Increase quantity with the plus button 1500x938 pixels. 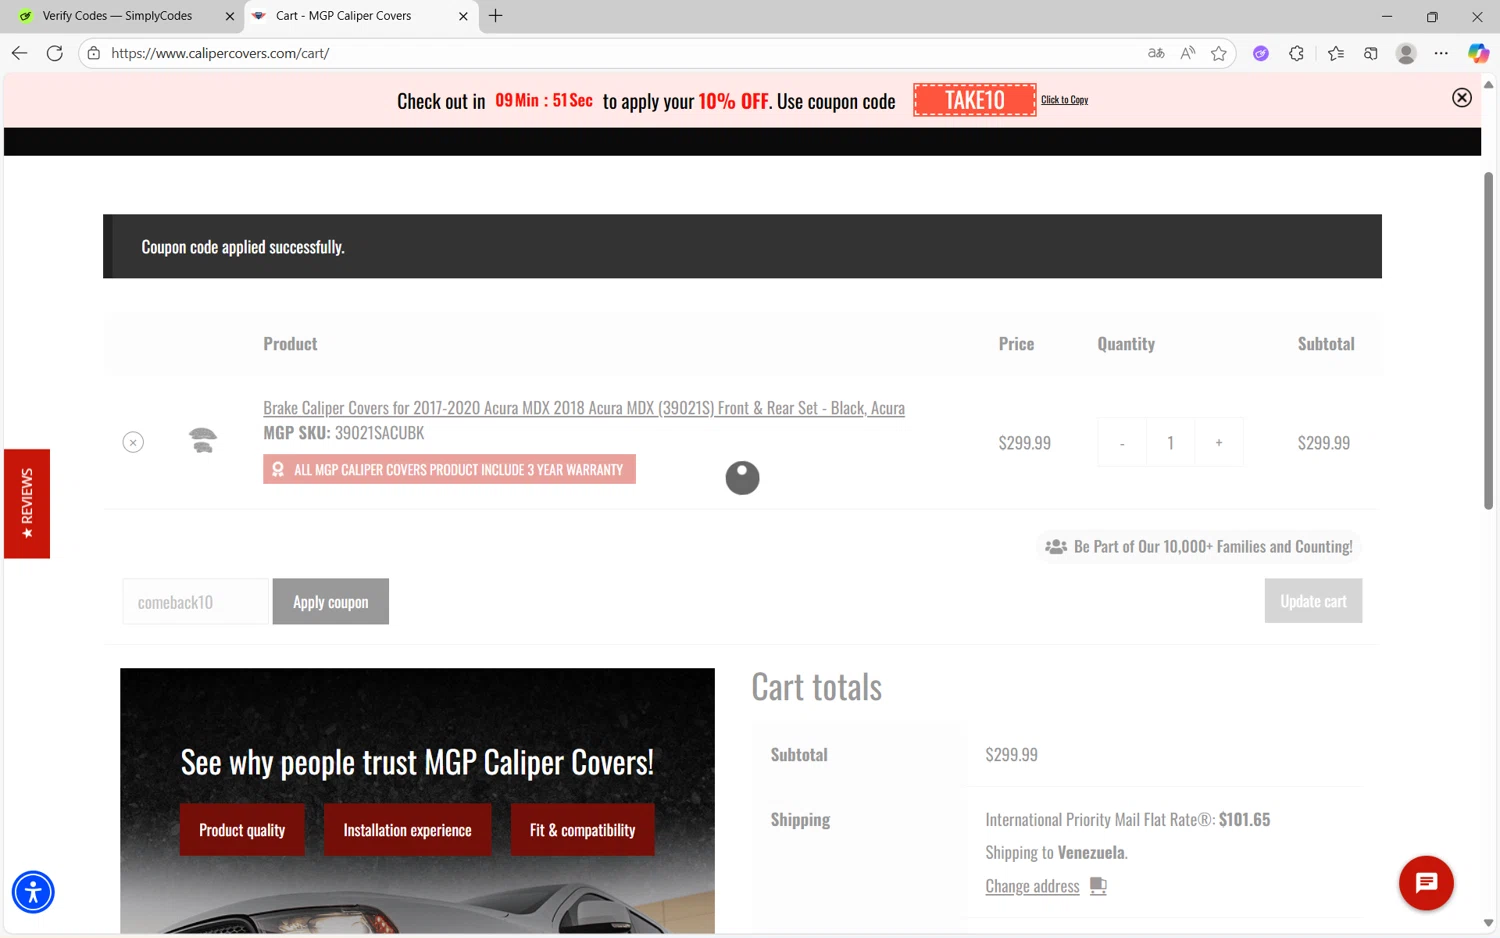[x=1219, y=442]
